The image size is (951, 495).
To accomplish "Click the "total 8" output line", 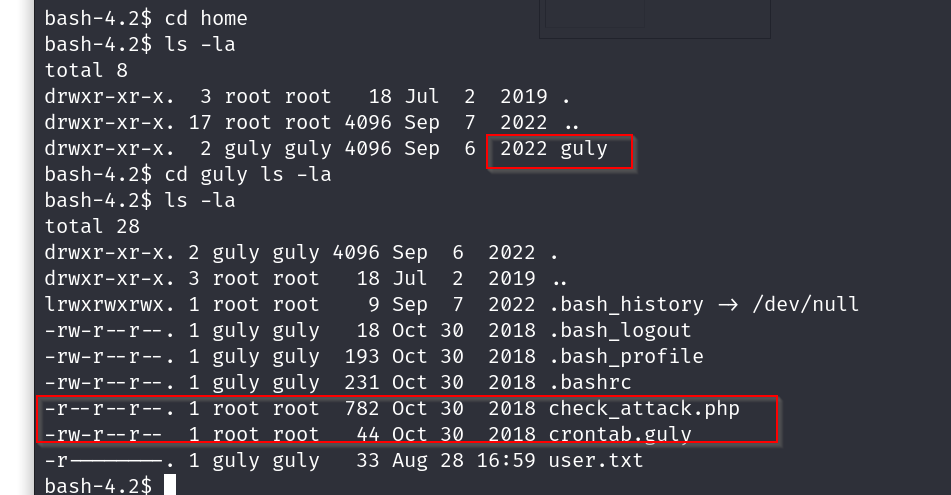I will pos(86,70).
